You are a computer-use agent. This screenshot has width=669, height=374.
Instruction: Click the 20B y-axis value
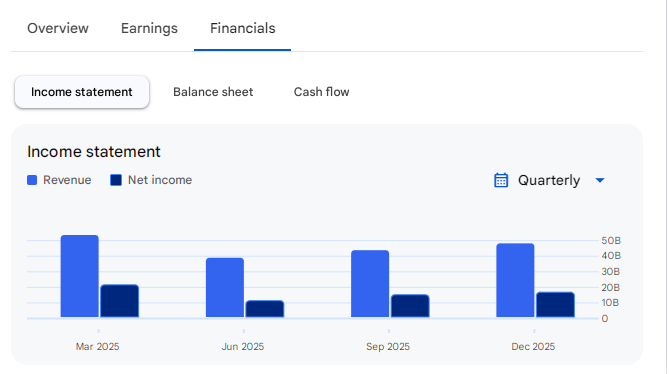coord(611,287)
